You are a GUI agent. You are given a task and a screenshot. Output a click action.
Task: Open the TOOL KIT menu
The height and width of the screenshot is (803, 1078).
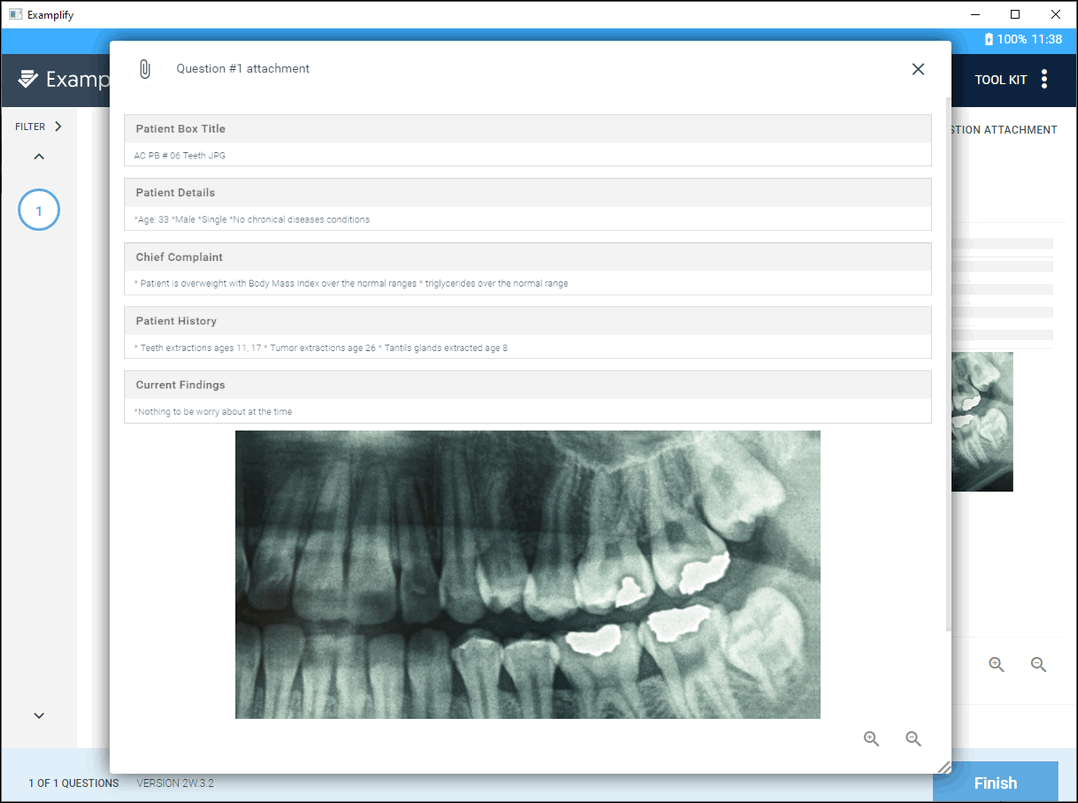1000,80
